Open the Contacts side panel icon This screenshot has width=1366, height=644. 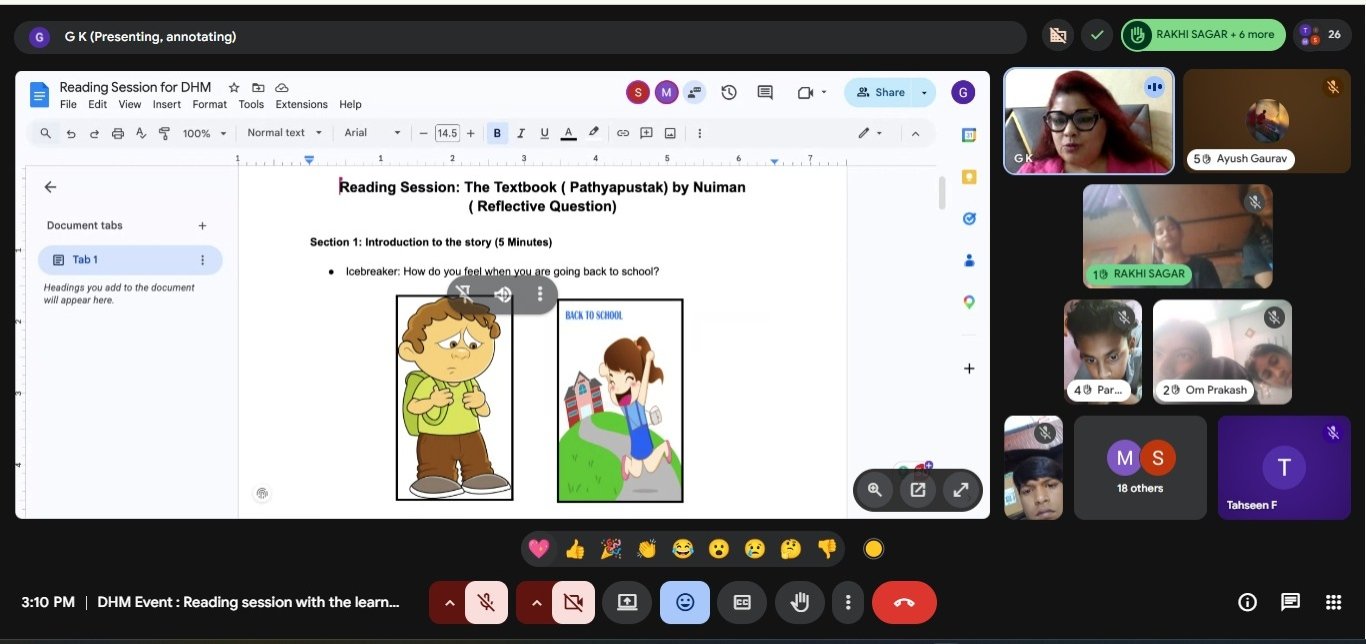pos(969,260)
